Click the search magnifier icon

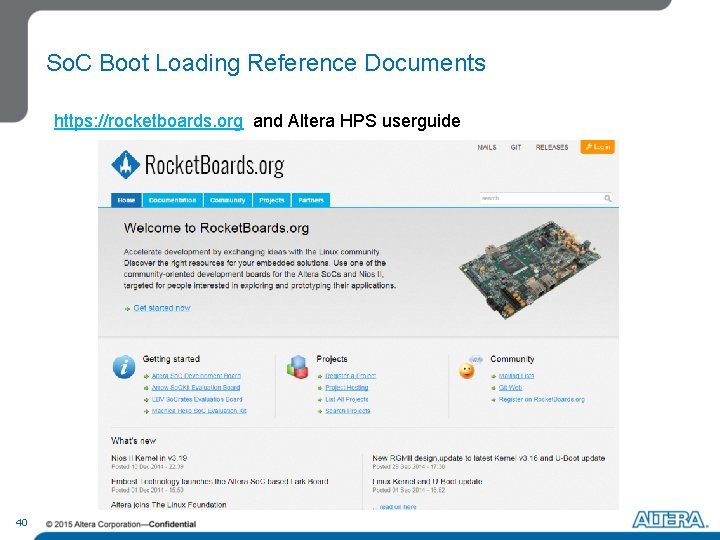(x=608, y=198)
